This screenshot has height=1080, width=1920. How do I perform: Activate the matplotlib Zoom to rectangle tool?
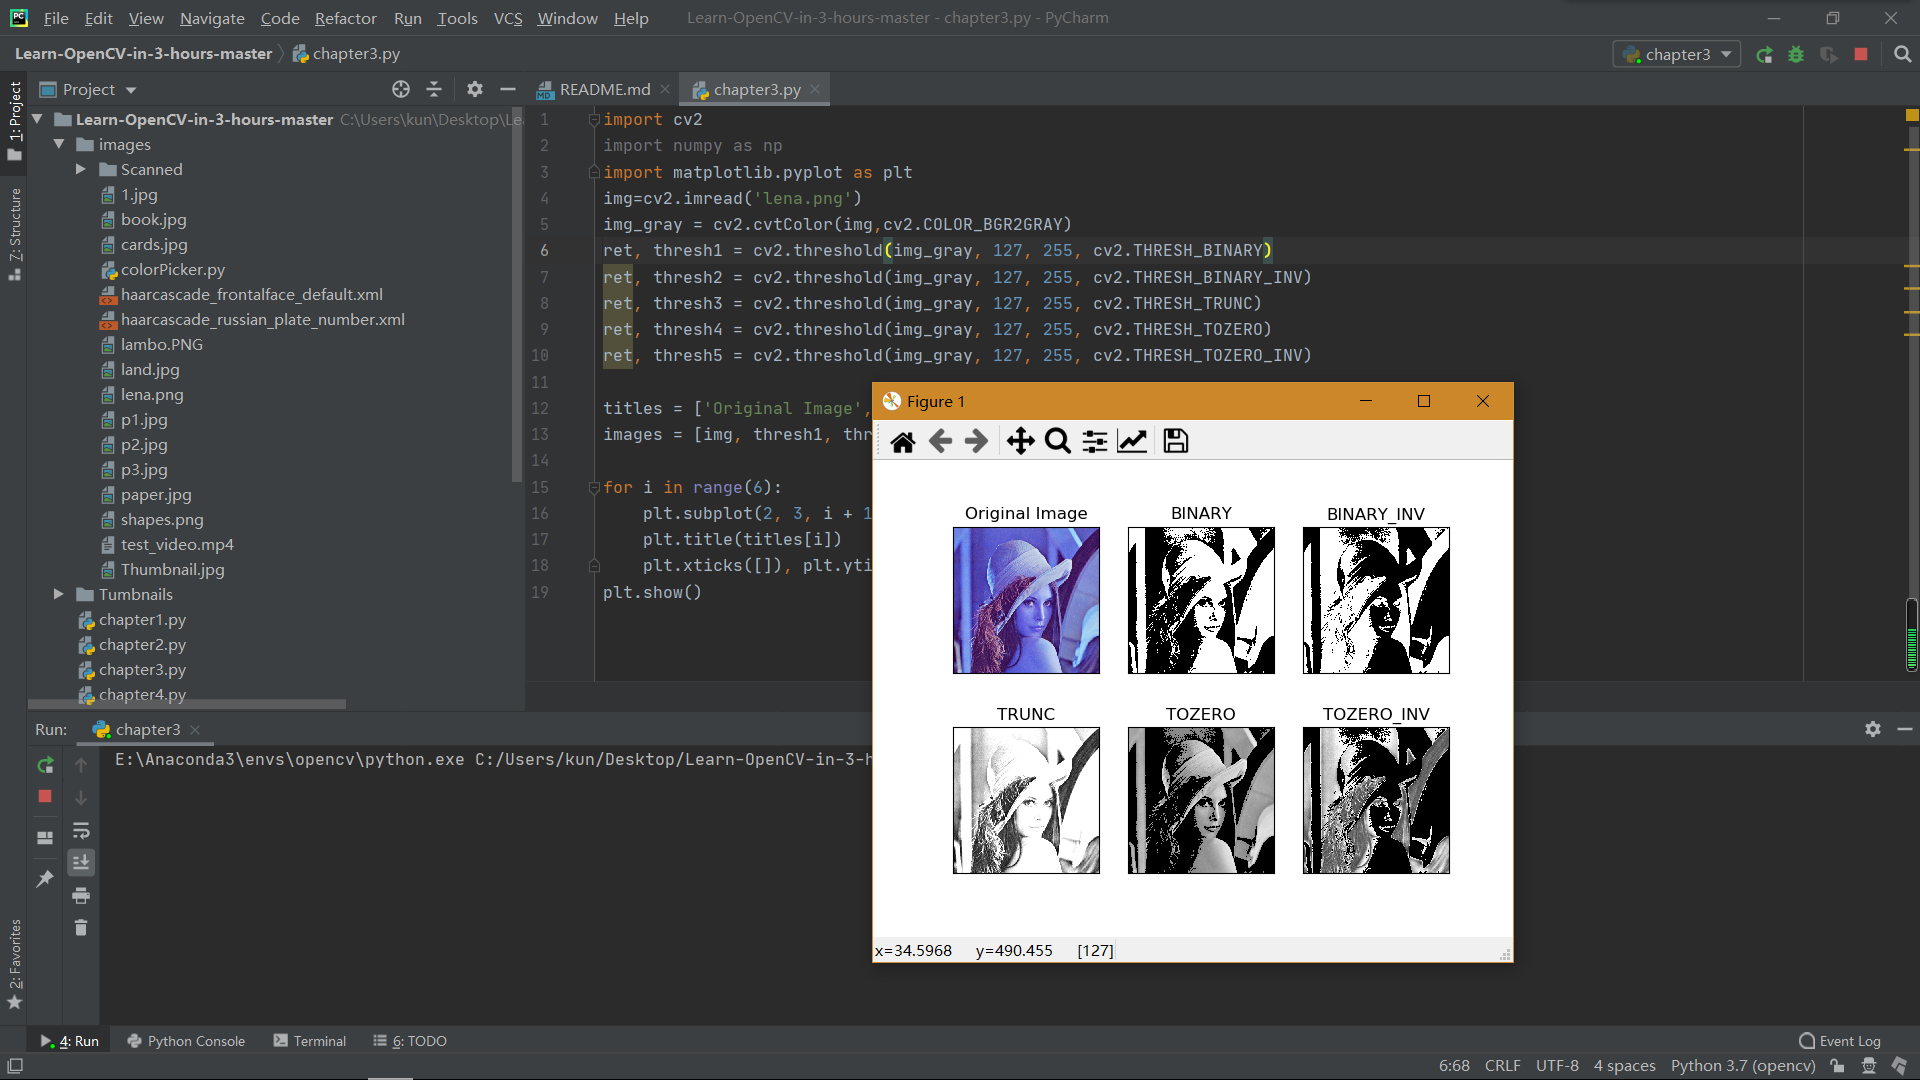point(1057,441)
